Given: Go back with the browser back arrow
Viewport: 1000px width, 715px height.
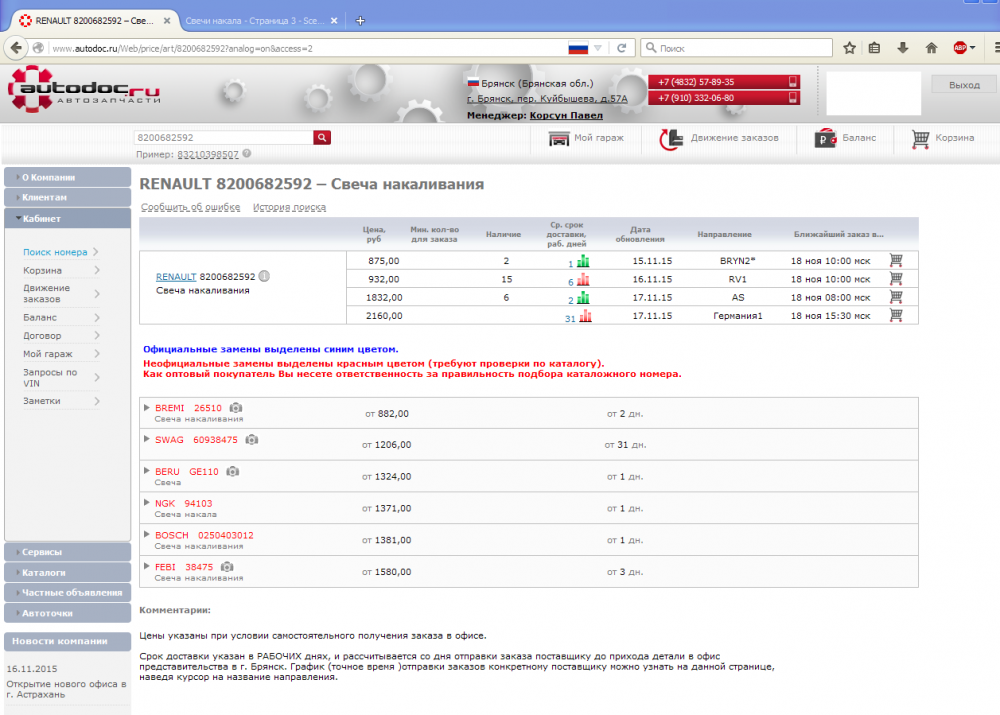Looking at the screenshot, I should (17, 48).
